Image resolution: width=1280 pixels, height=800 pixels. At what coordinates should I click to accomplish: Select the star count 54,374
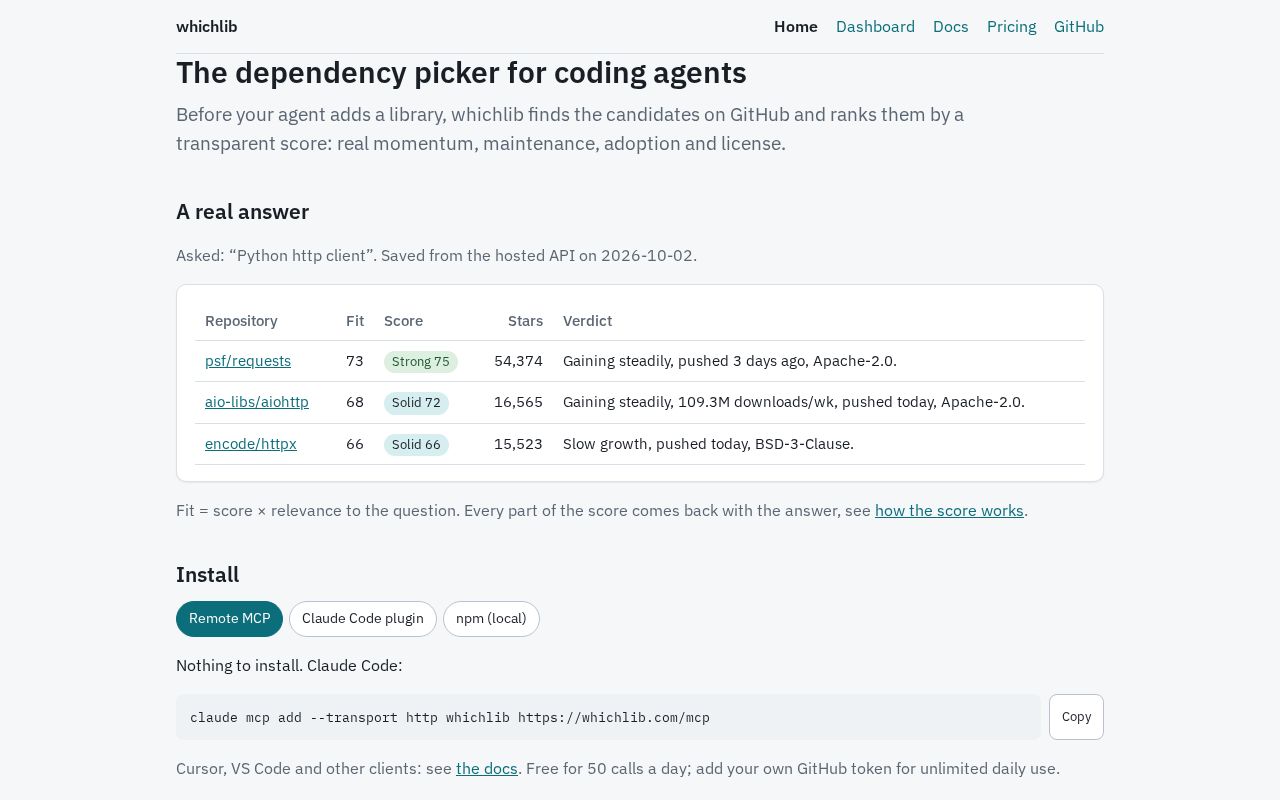tap(518, 361)
